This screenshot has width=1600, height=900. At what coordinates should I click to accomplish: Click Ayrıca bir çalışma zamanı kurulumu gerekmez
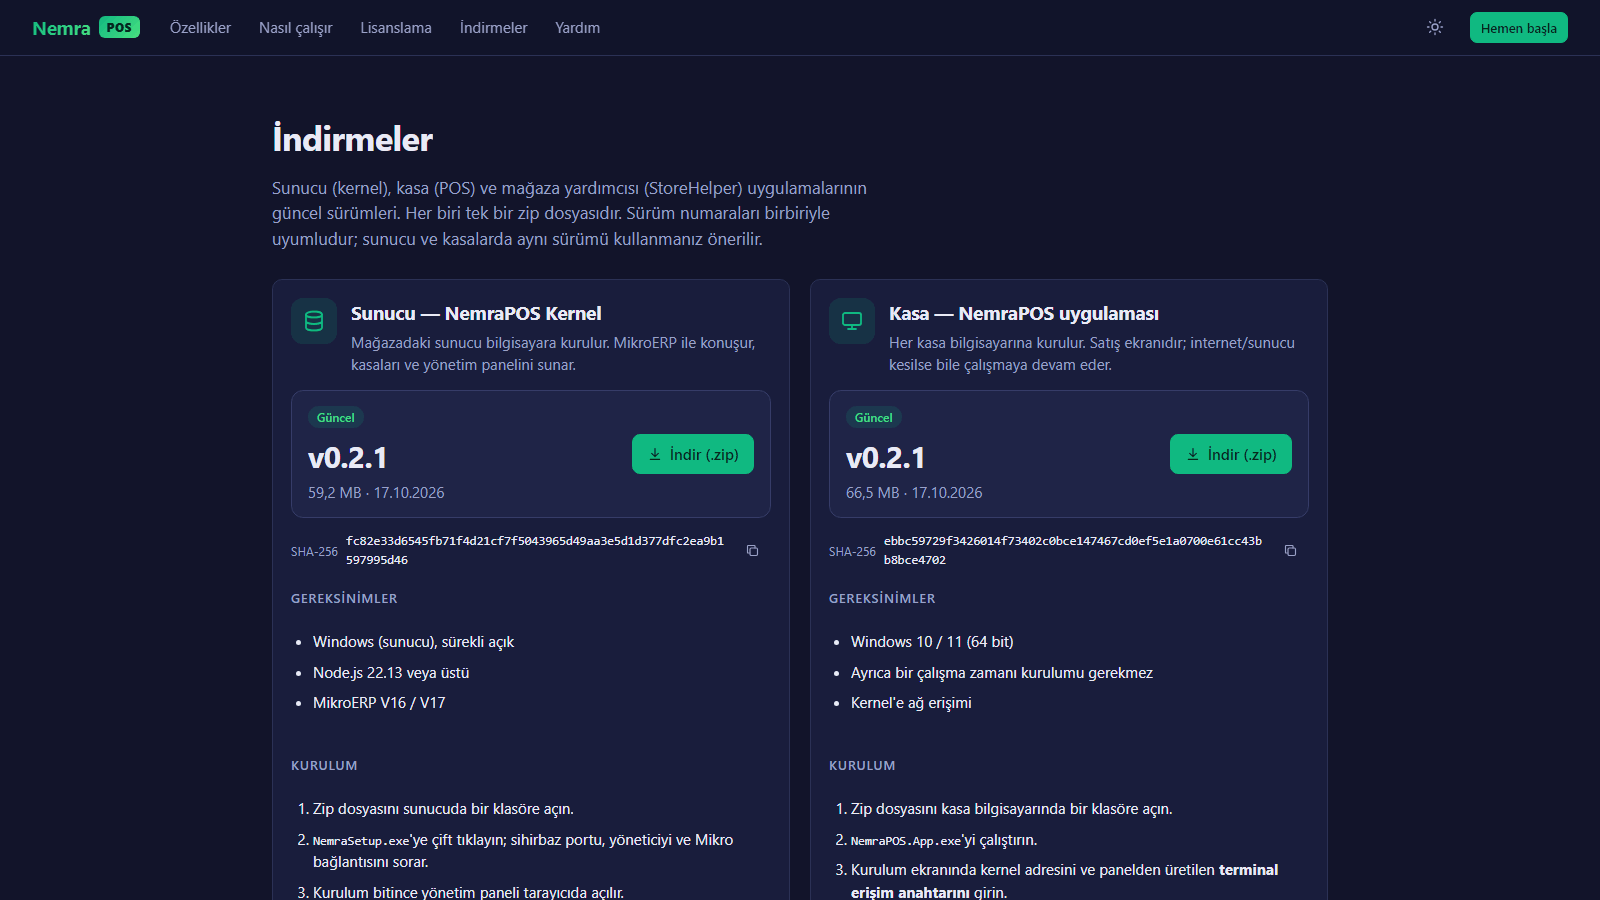pyautogui.click(x=1002, y=673)
